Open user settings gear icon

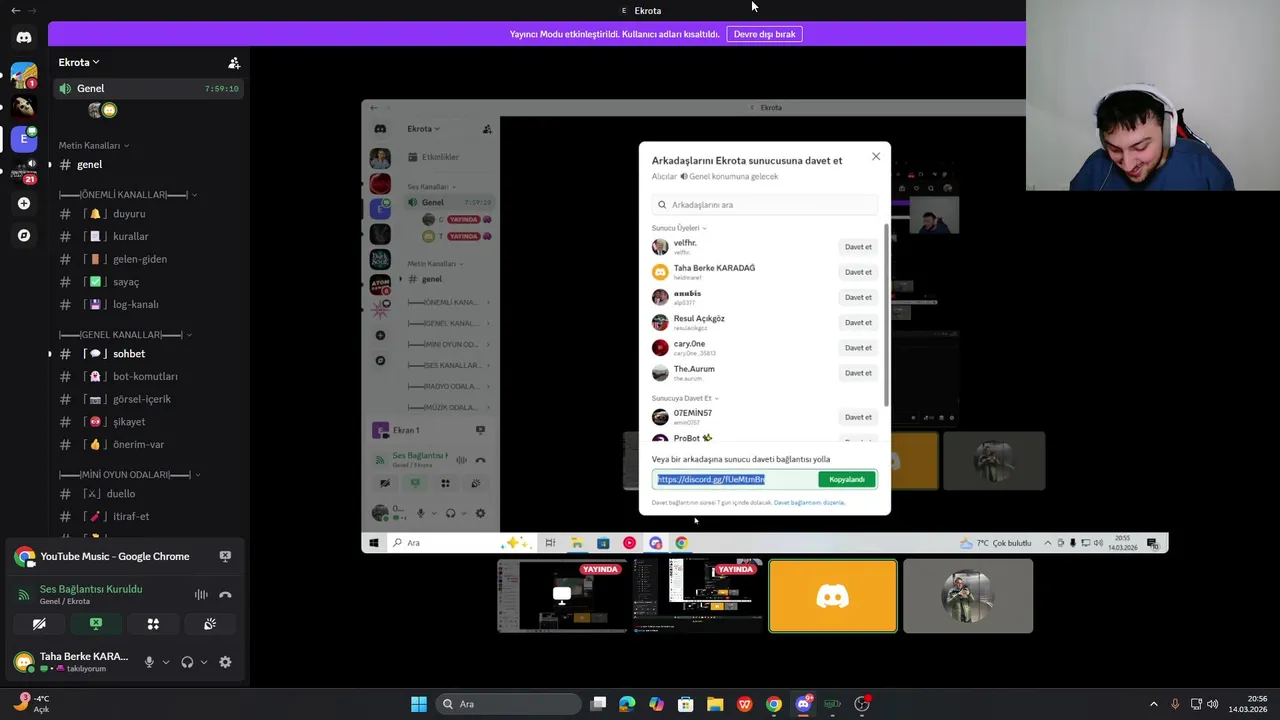point(225,662)
